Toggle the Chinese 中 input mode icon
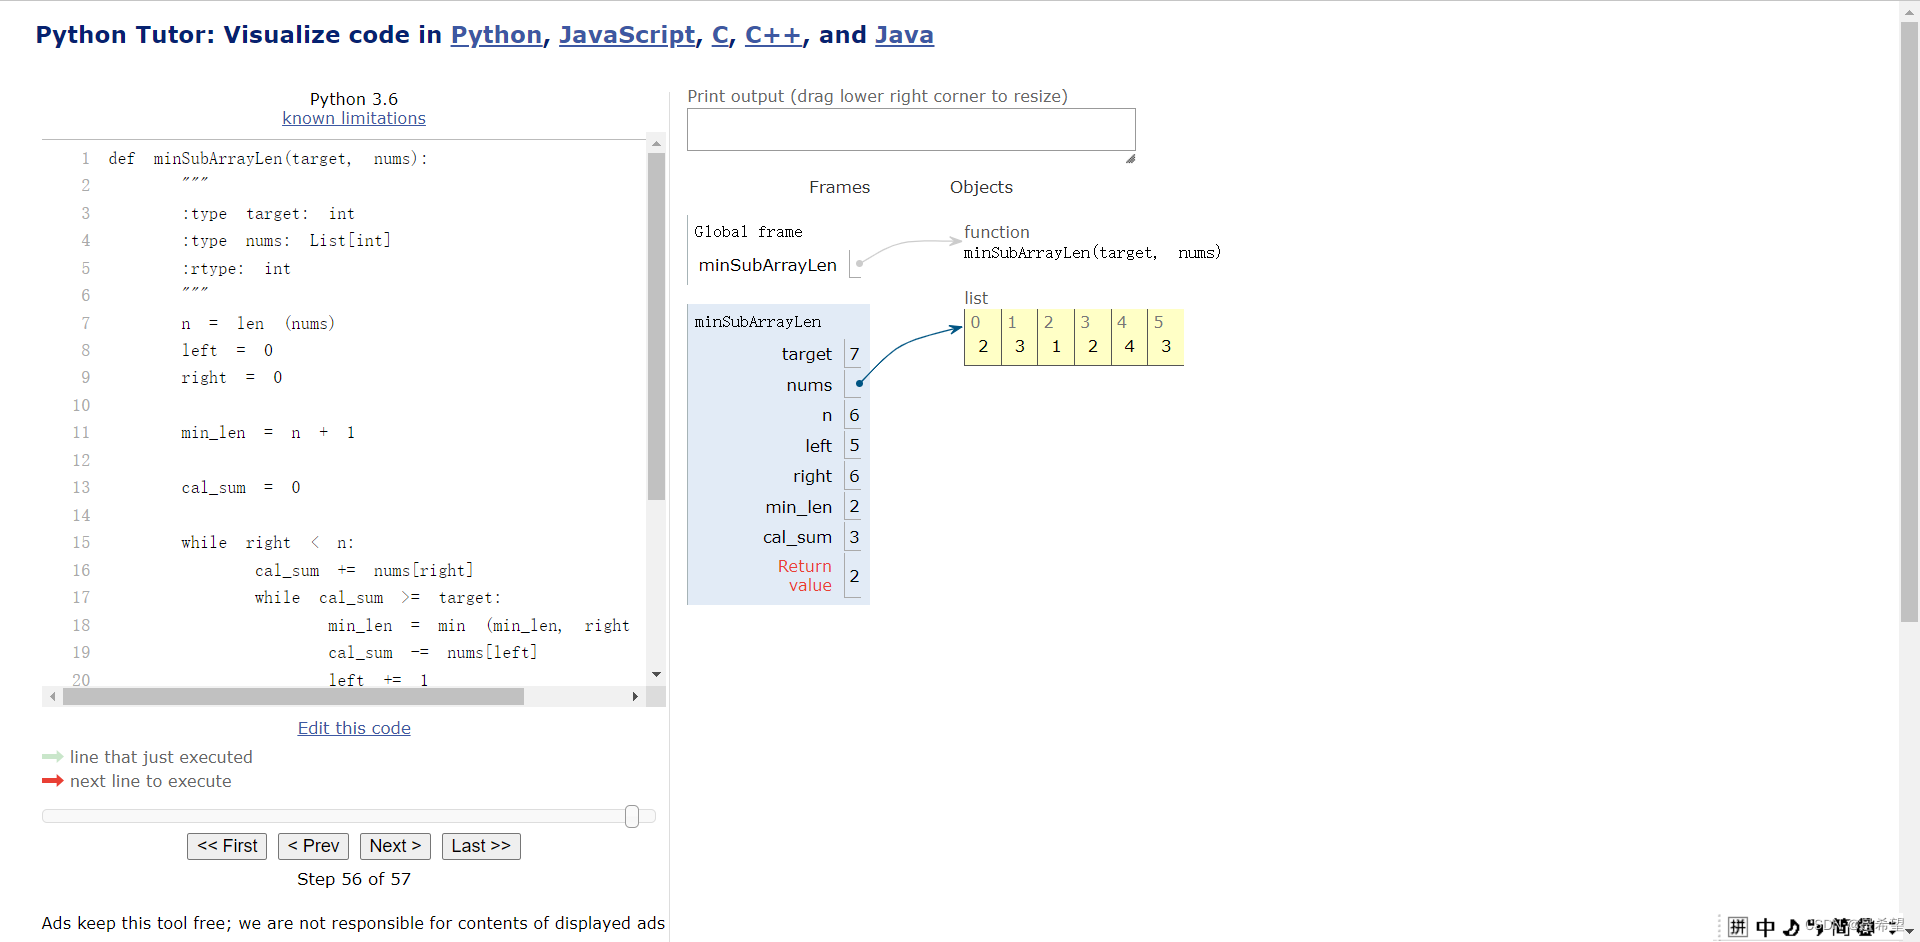Screen dimensions: 1920x942 1766,927
